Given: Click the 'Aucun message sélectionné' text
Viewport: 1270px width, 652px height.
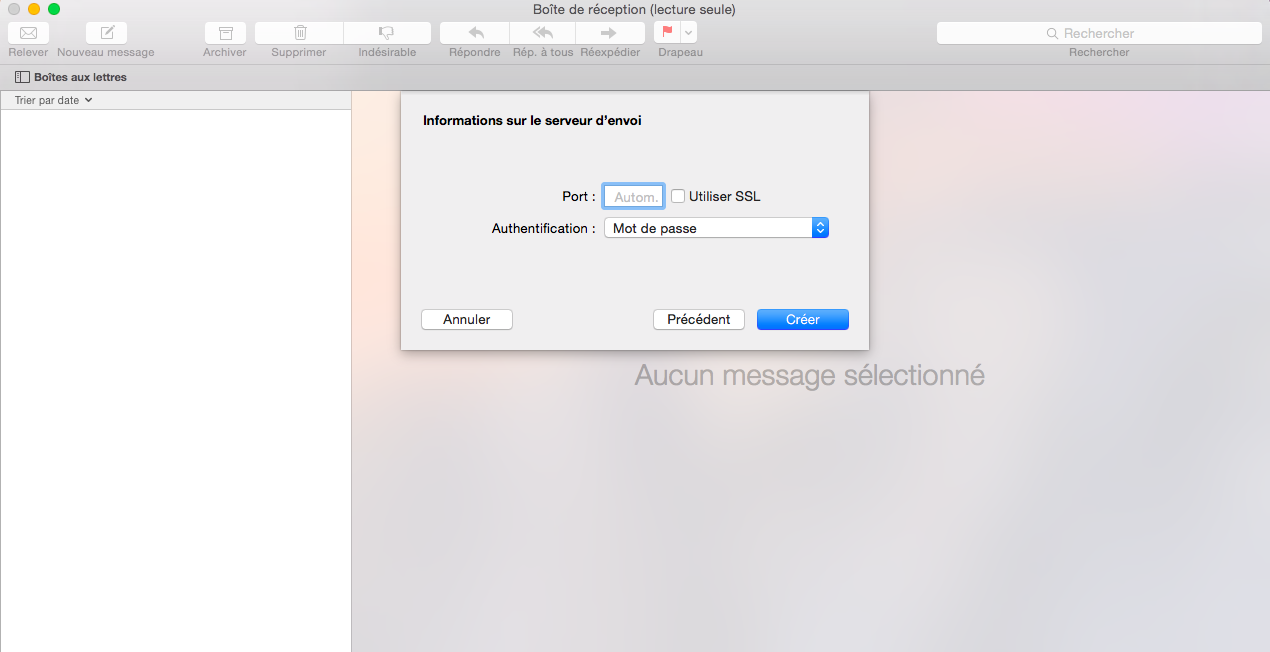Looking at the screenshot, I should [810, 376].
